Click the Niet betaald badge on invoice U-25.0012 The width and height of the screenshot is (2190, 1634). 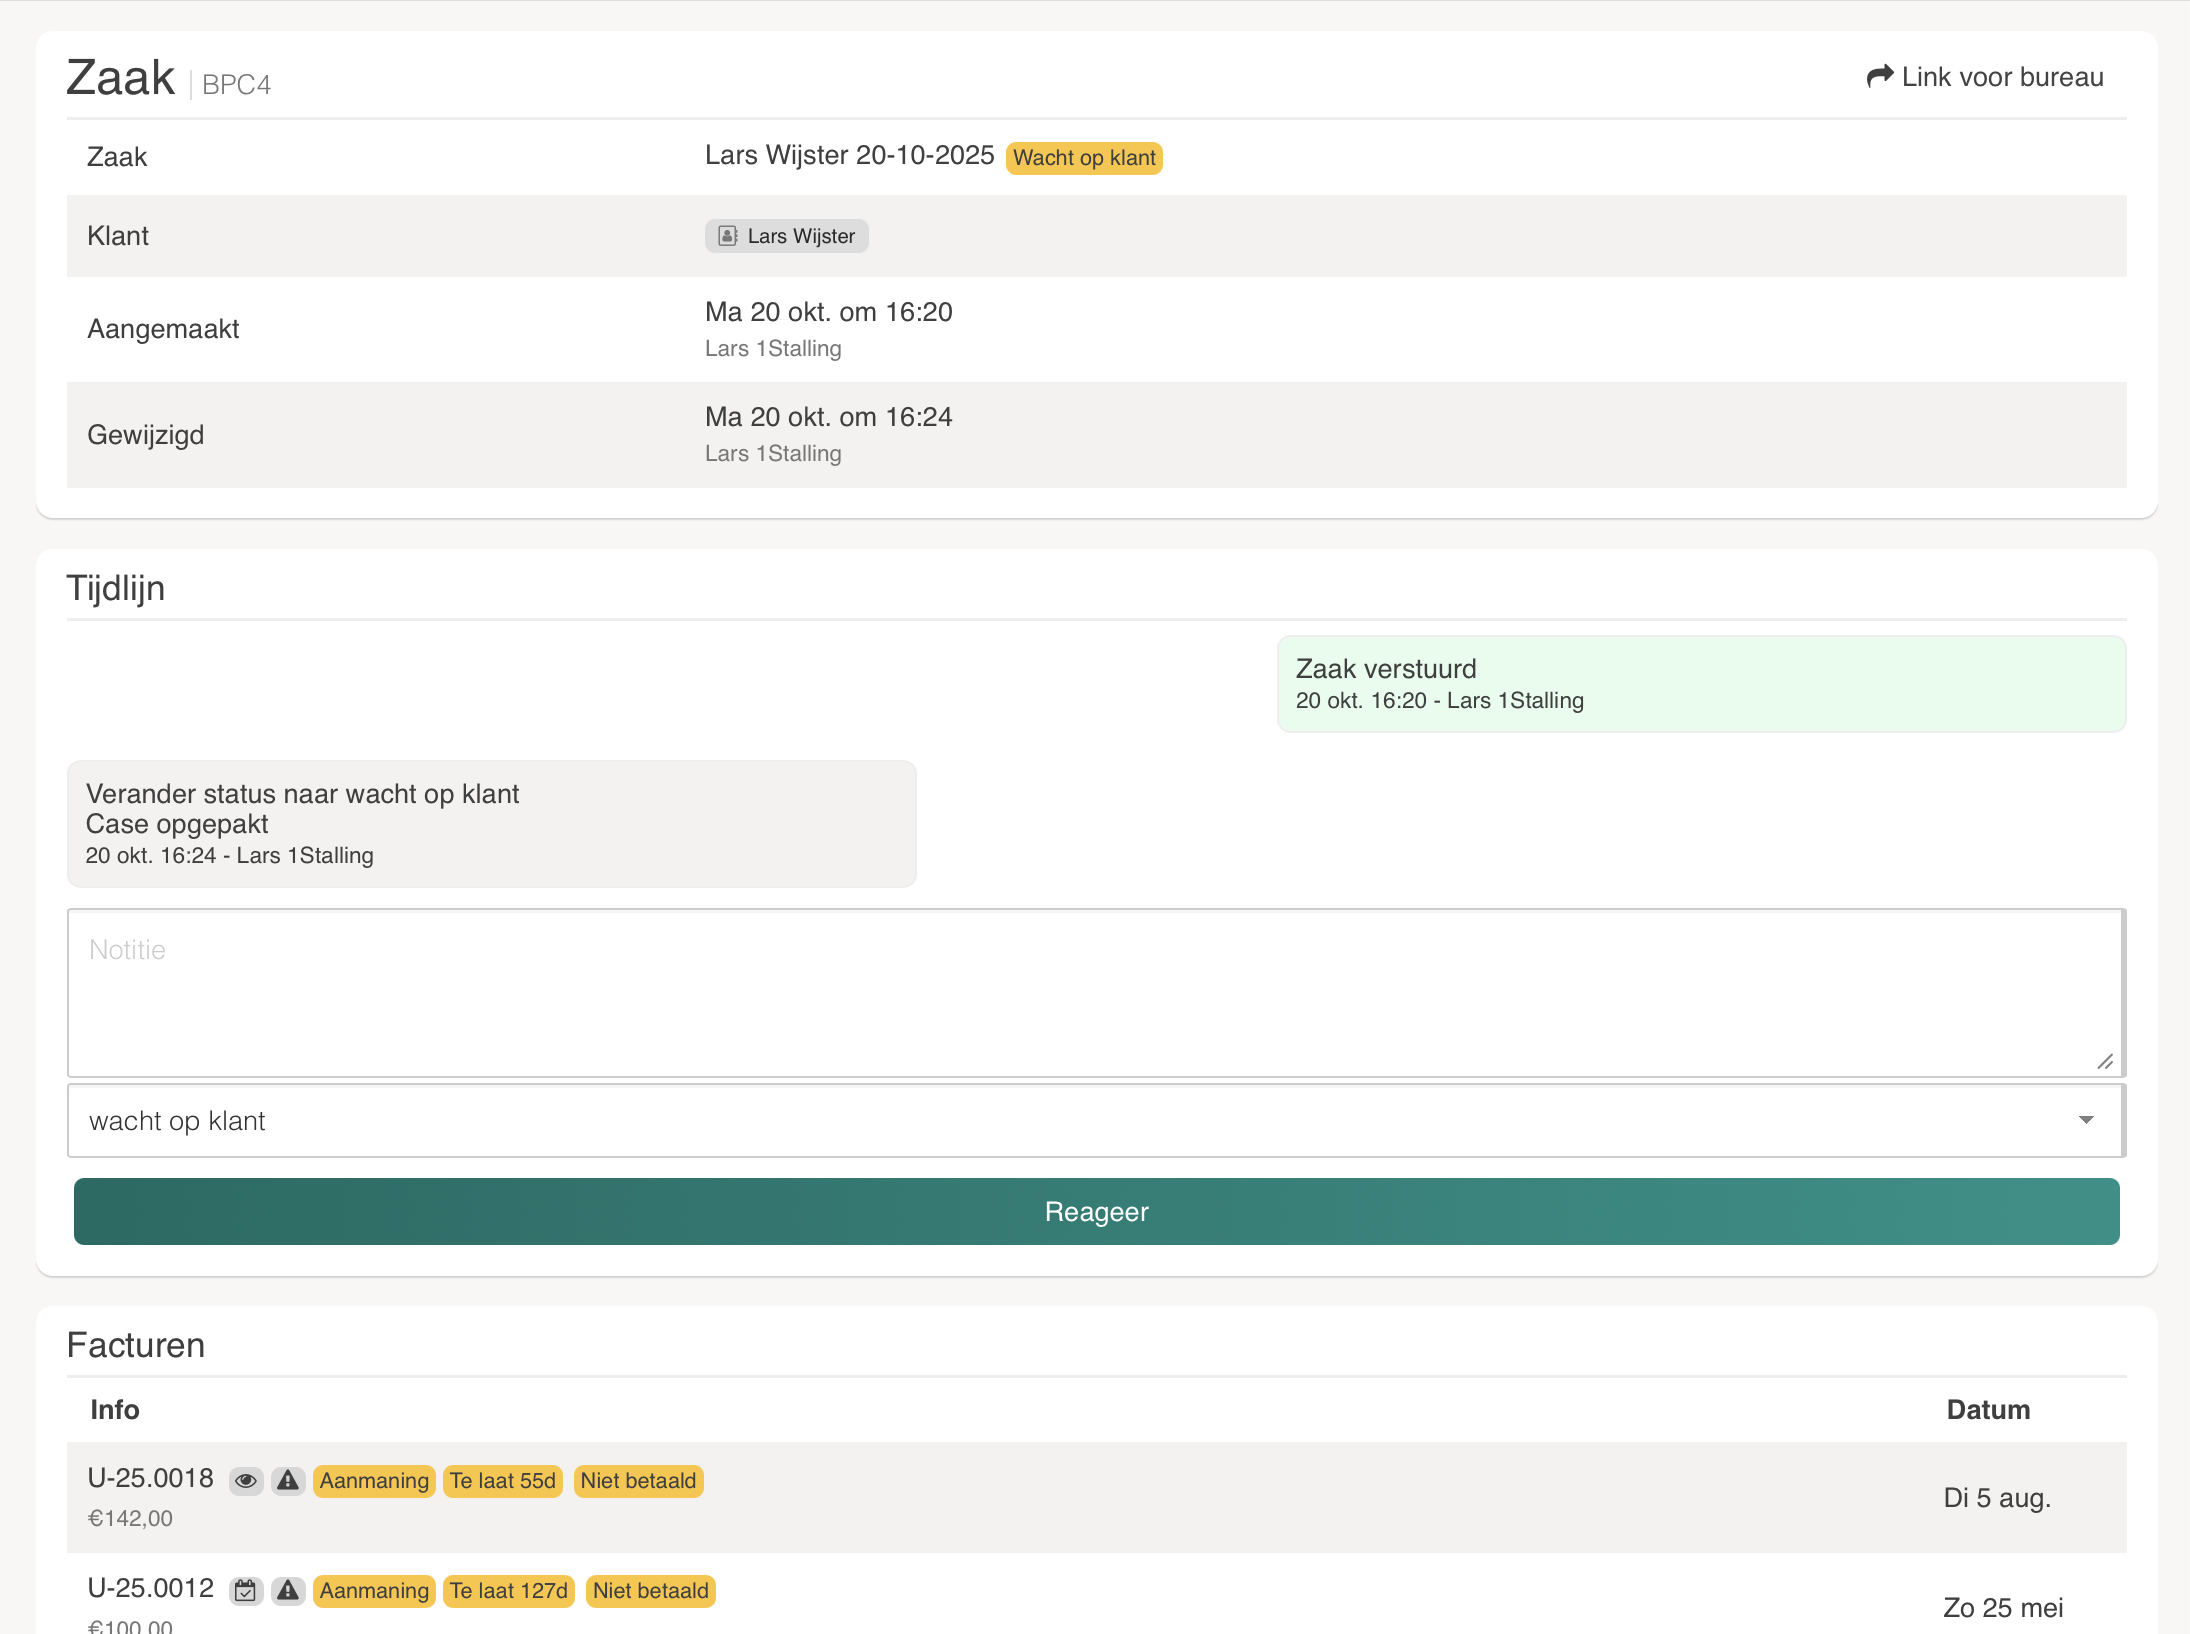[650, 1591]
